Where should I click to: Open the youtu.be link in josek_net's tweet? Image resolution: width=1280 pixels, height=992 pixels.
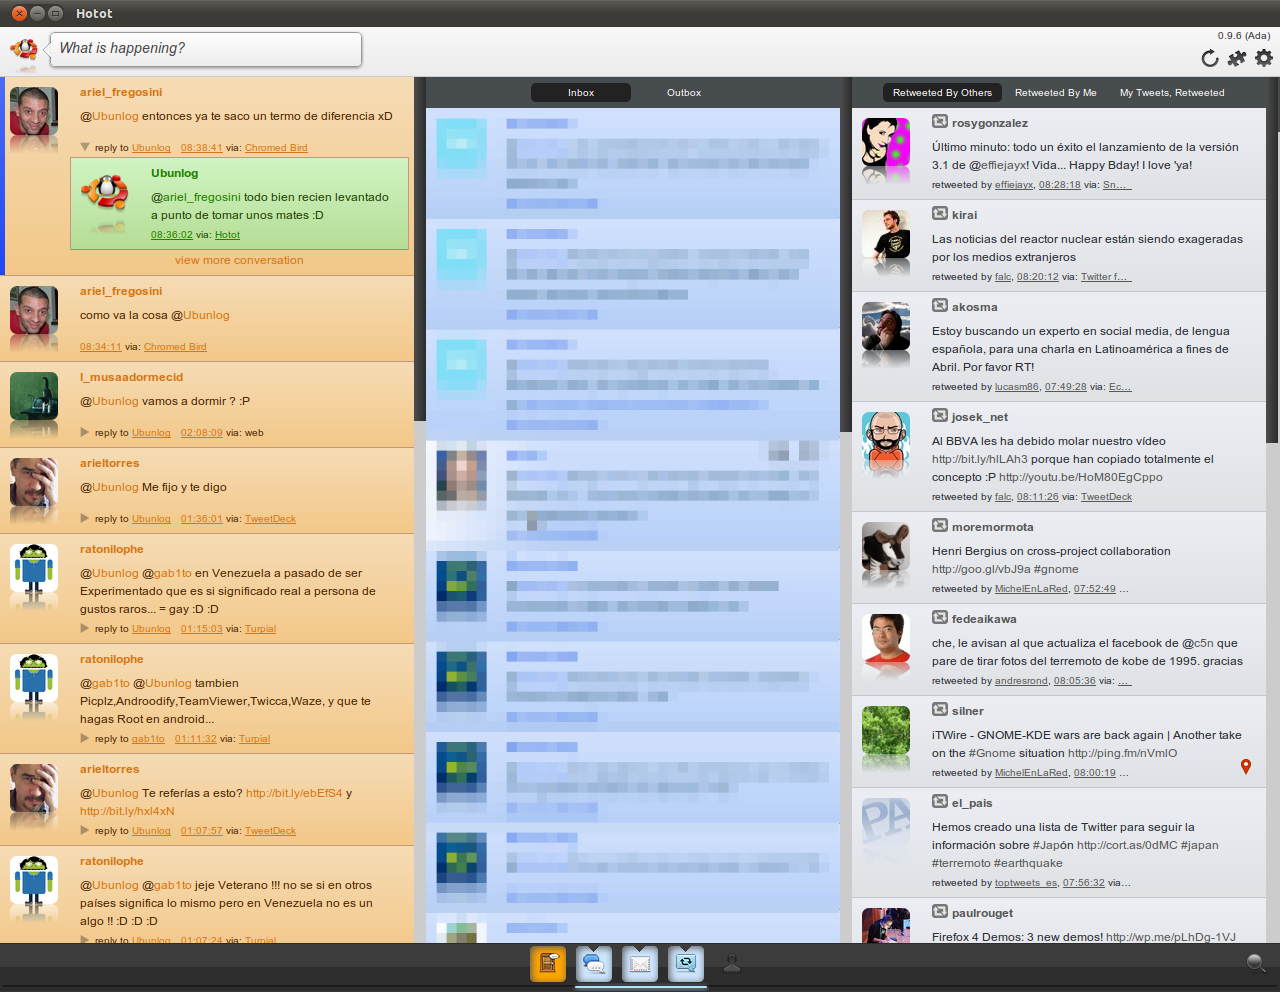(1080, 477)
